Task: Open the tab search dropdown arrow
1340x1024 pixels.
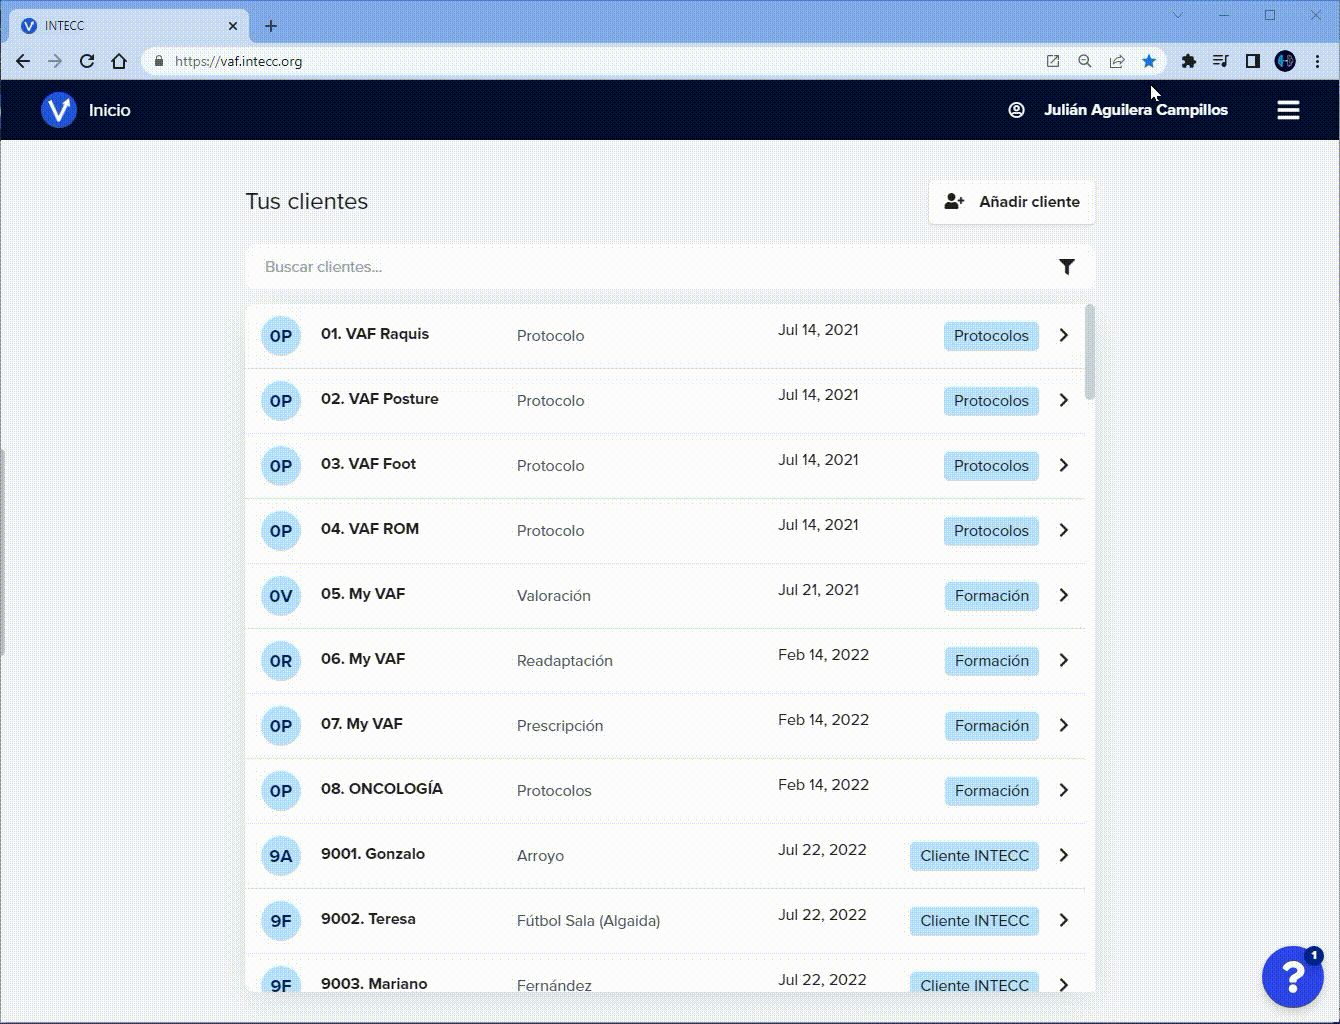Action: click(x=1178, y=15)
